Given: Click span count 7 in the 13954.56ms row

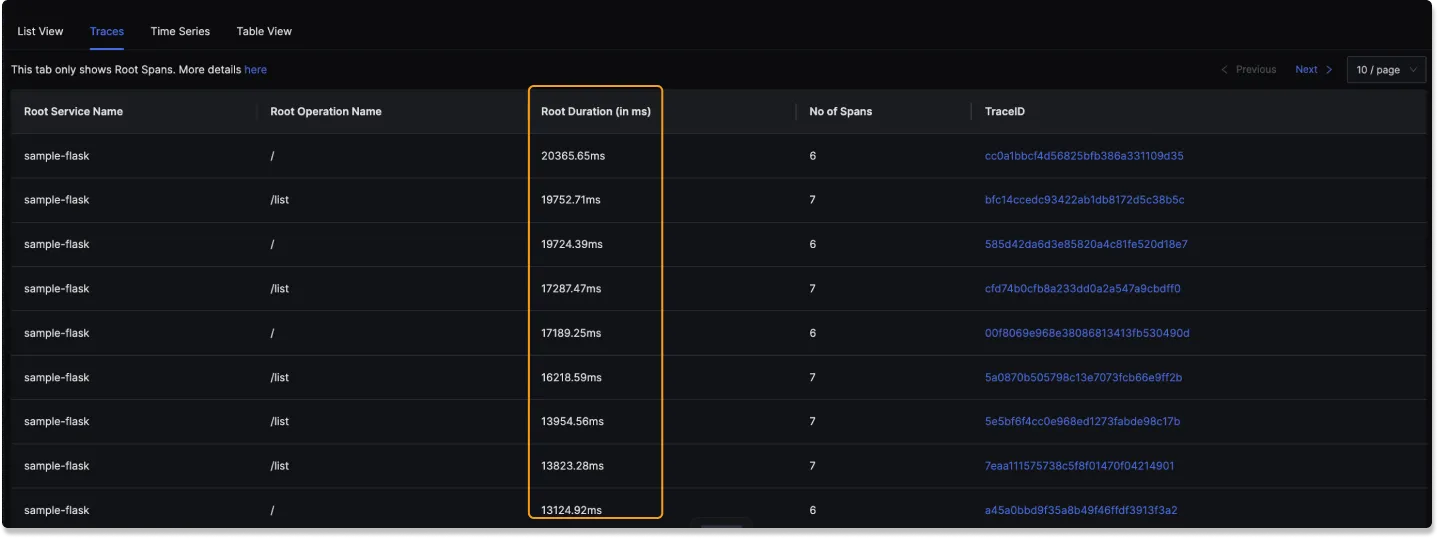Looking at the screenshot, I should [813, 422].
